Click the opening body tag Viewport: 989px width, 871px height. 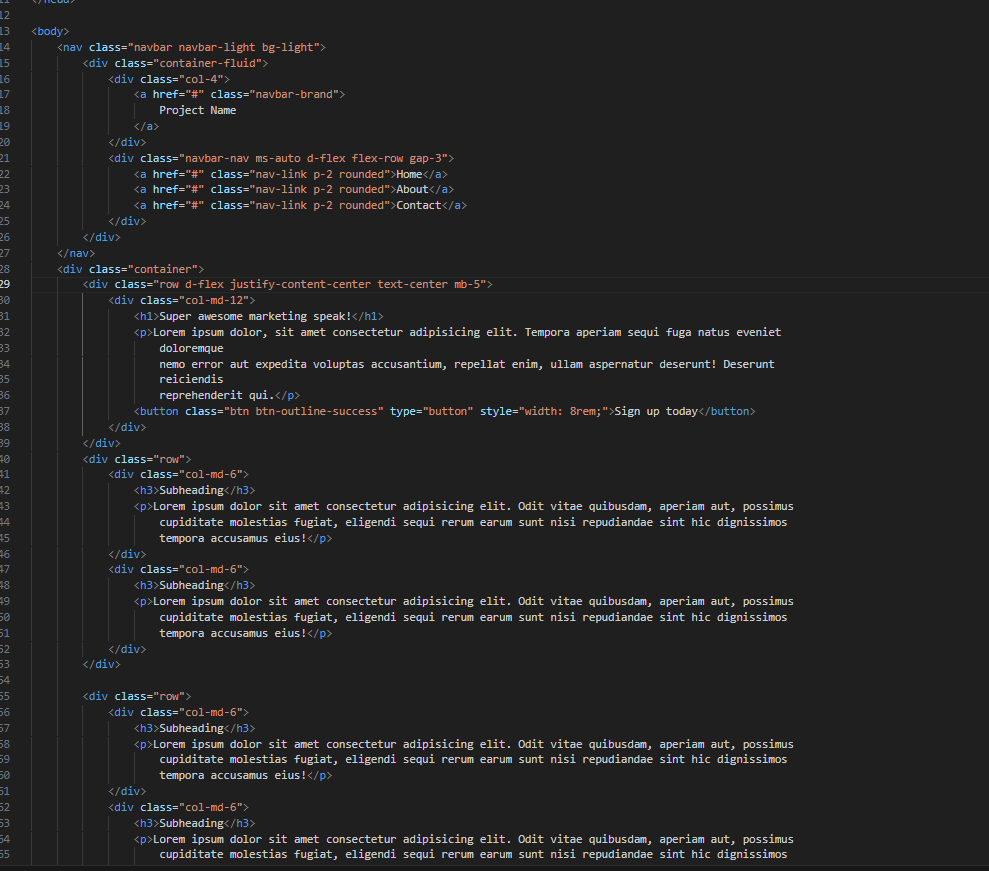50,31
